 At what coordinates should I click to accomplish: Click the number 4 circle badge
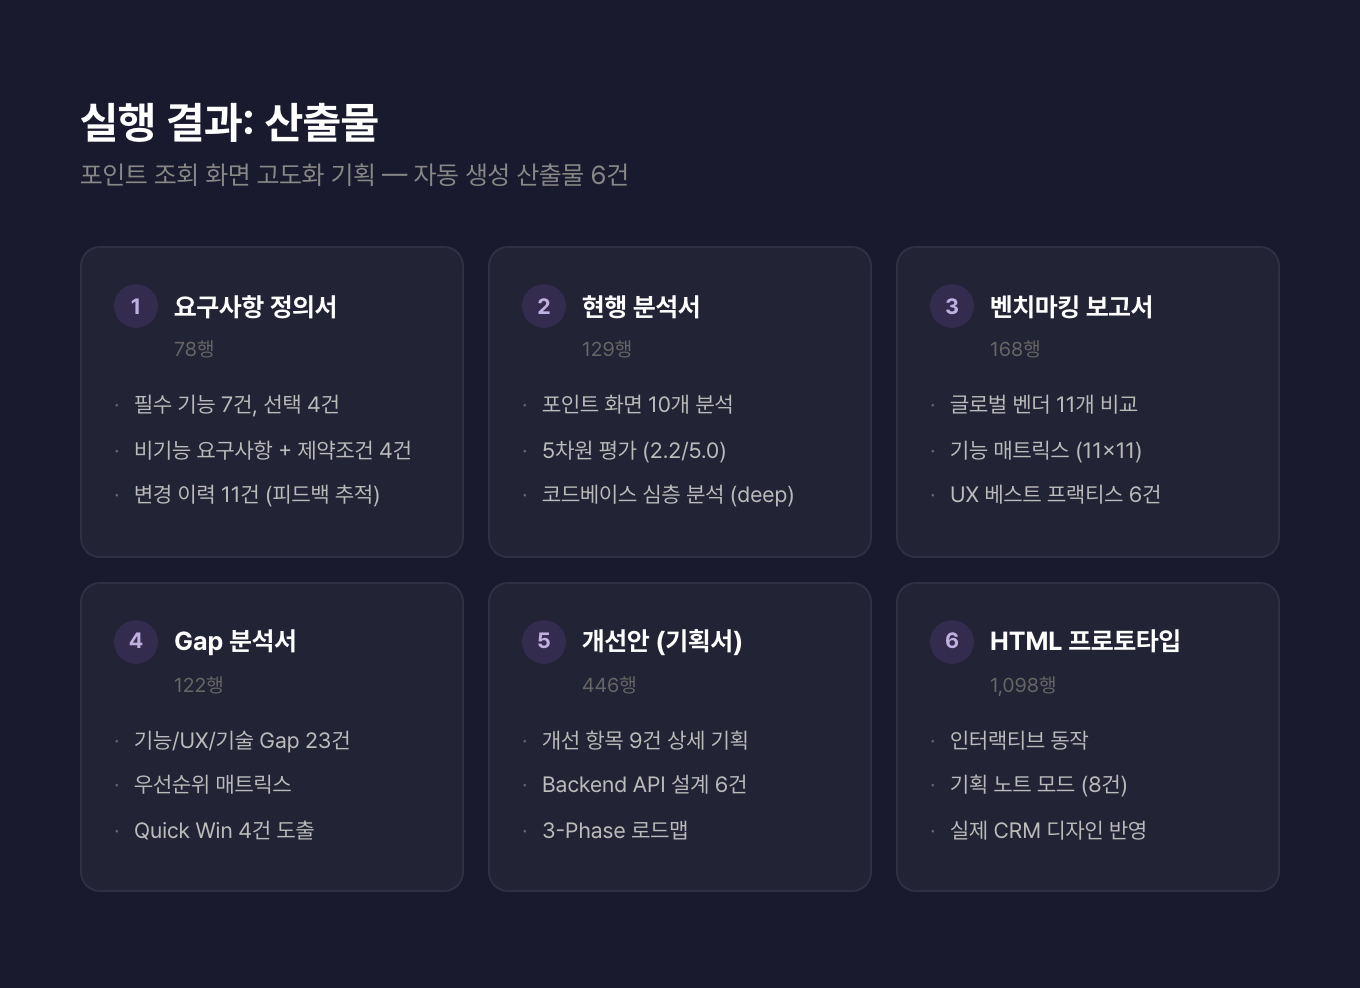136,641
